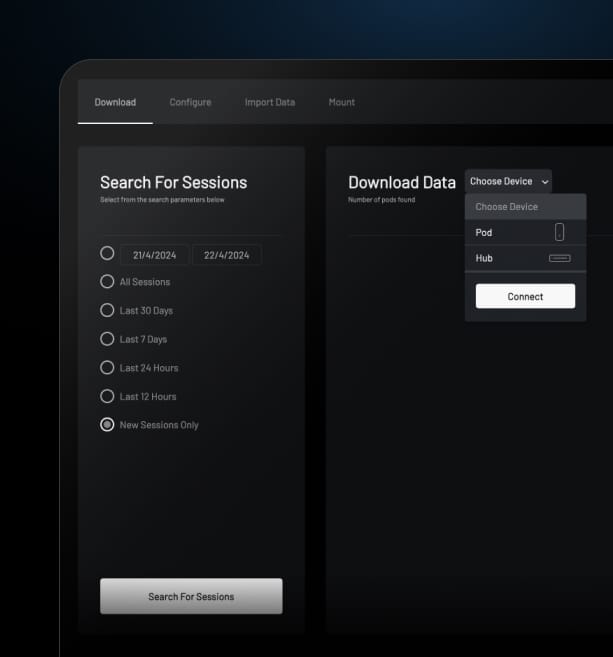This screenshot has height=657, width=613.
Task: Go to the Import Data tab
Action: [270, 102]
